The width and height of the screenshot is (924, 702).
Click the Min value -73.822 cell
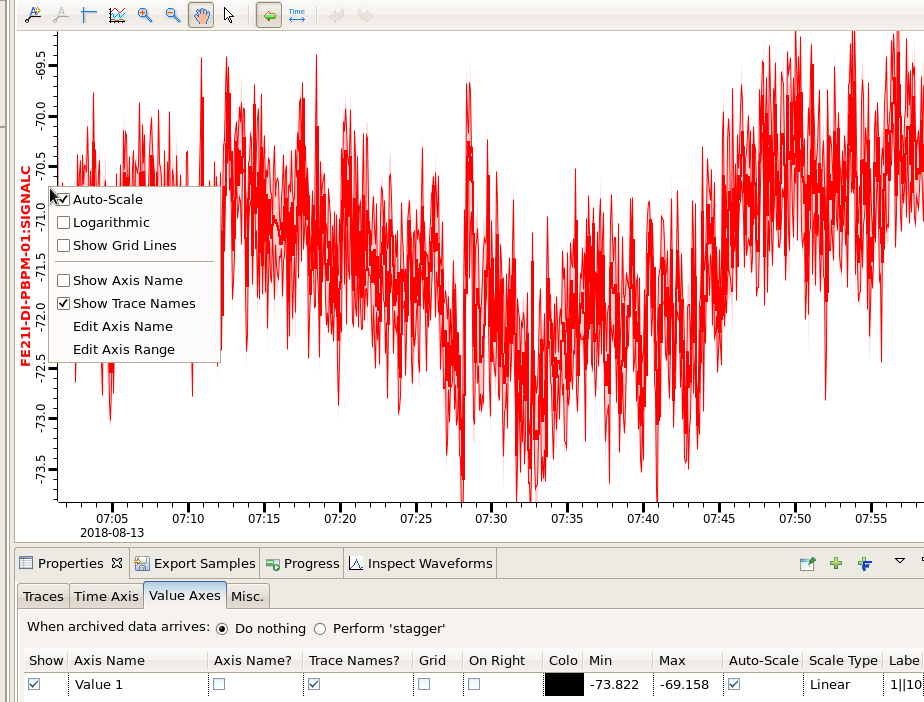[618, 684]
